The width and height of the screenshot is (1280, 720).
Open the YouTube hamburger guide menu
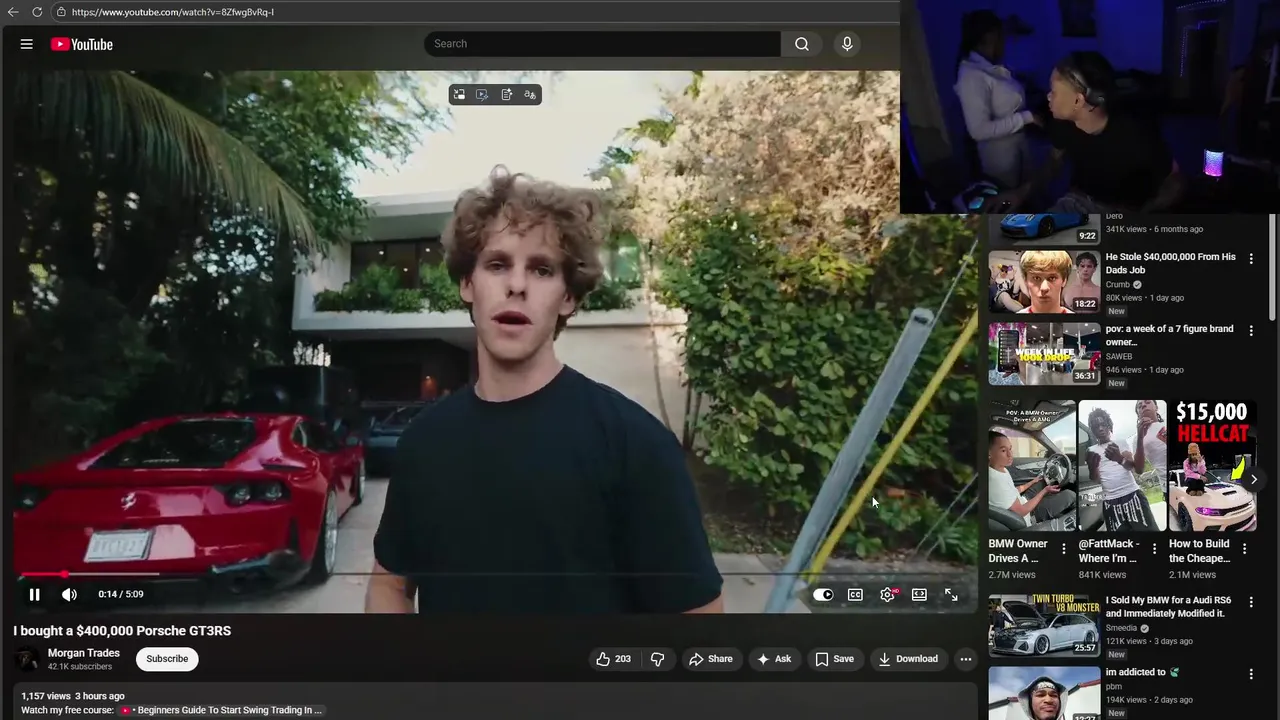pos(27,44)
